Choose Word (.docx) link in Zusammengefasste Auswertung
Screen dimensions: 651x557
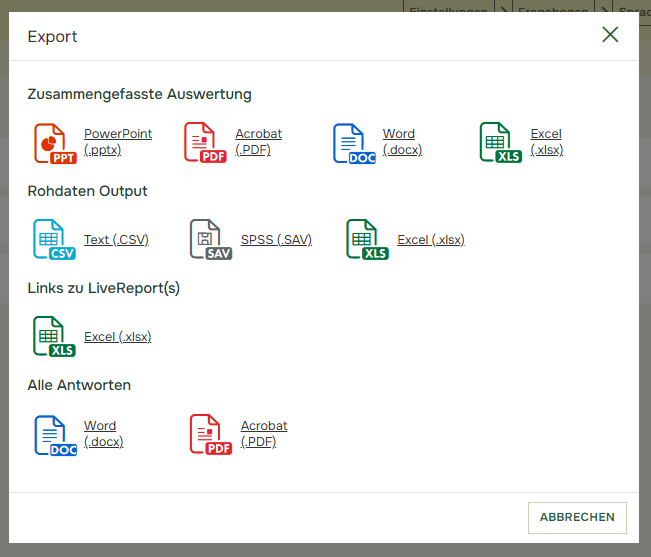402,142
